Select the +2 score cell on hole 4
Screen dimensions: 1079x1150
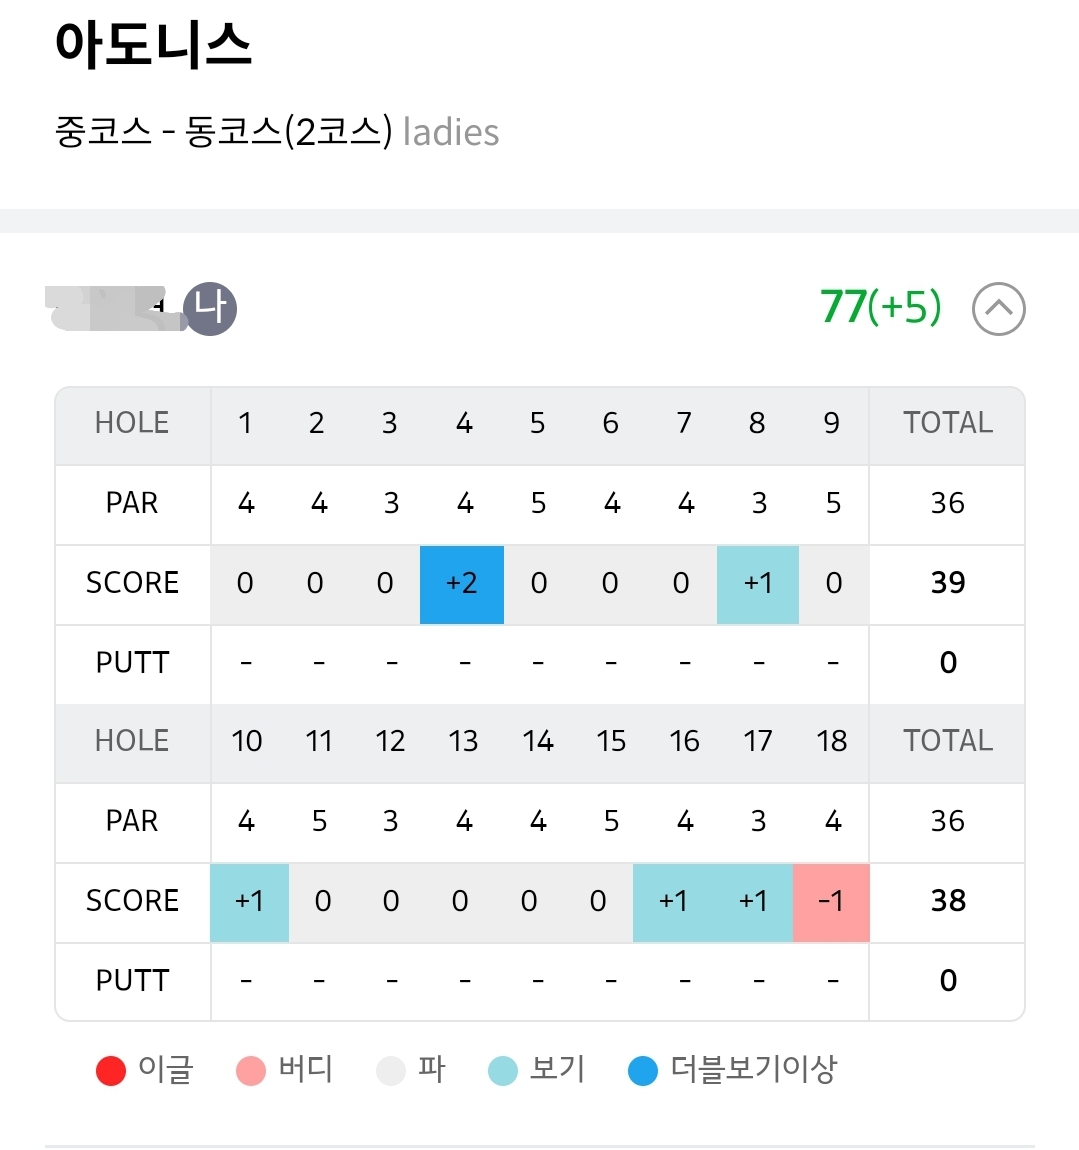pos(462,584)
